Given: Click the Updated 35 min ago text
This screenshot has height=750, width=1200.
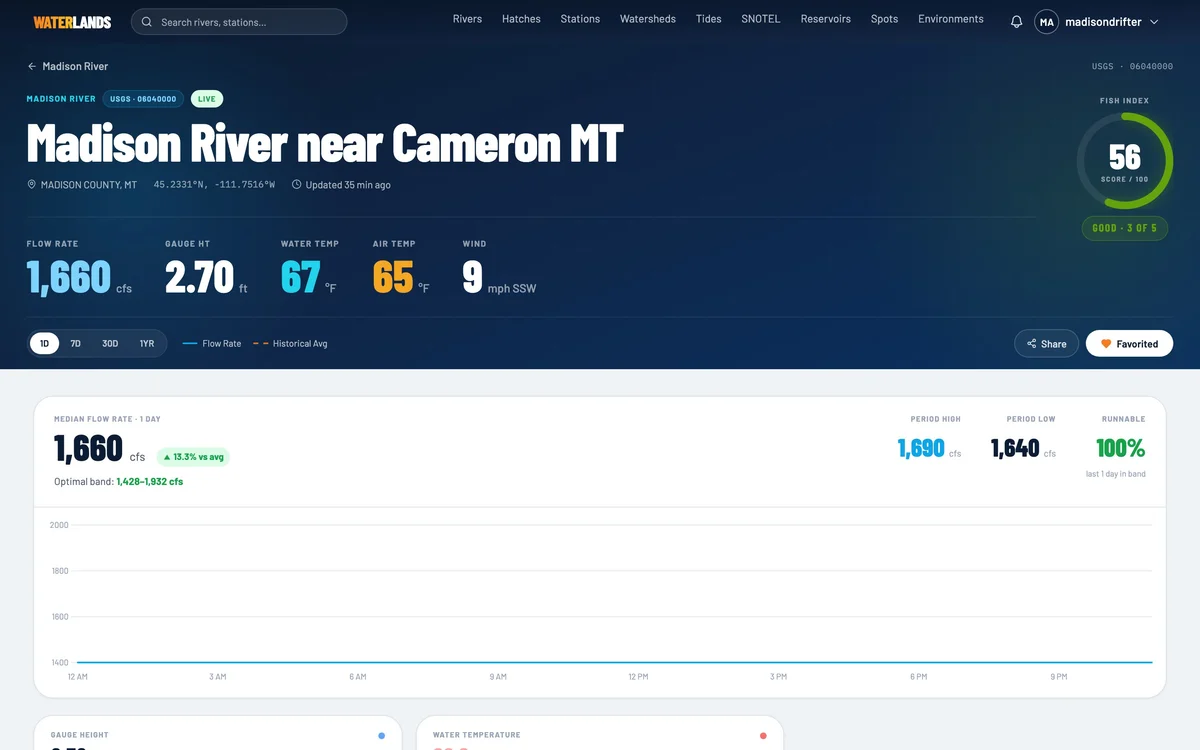Looking at the screenshot, I should pyautogui.click(x=348, y=185).
